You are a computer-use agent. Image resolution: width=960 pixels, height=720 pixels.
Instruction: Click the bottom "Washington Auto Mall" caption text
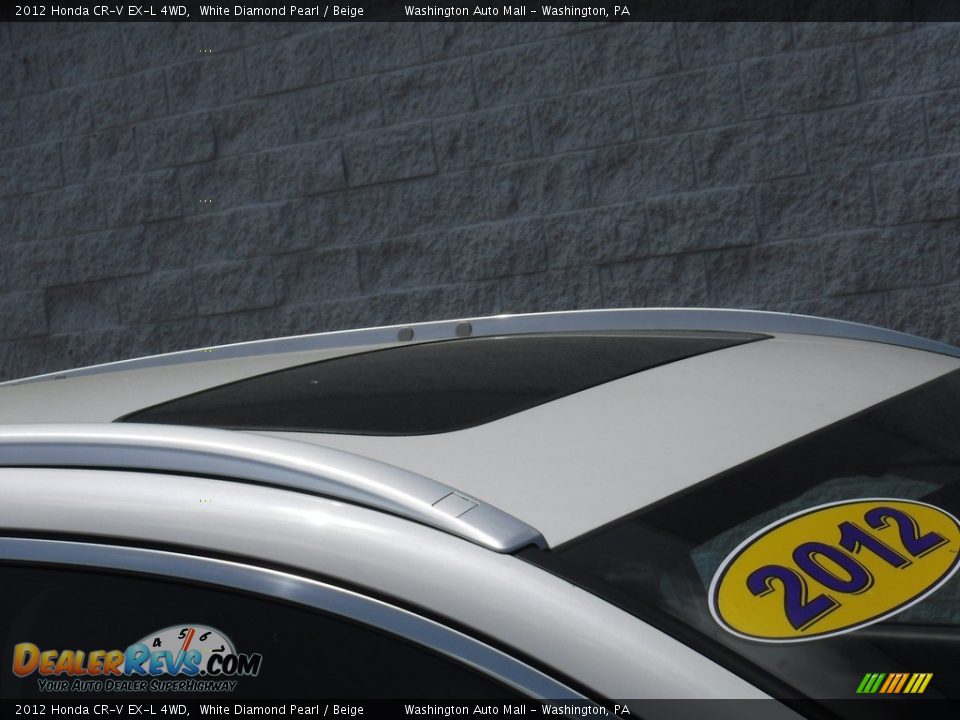tap(465, 710)
